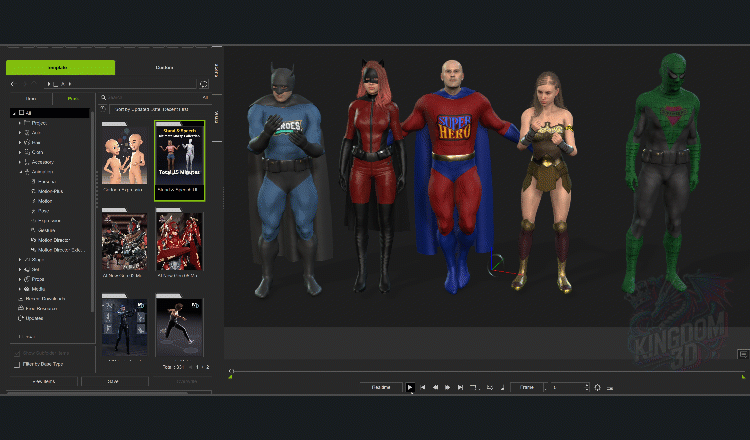Step to the previous frame
This screenshot has height=440, width=750.
[434, 387]
